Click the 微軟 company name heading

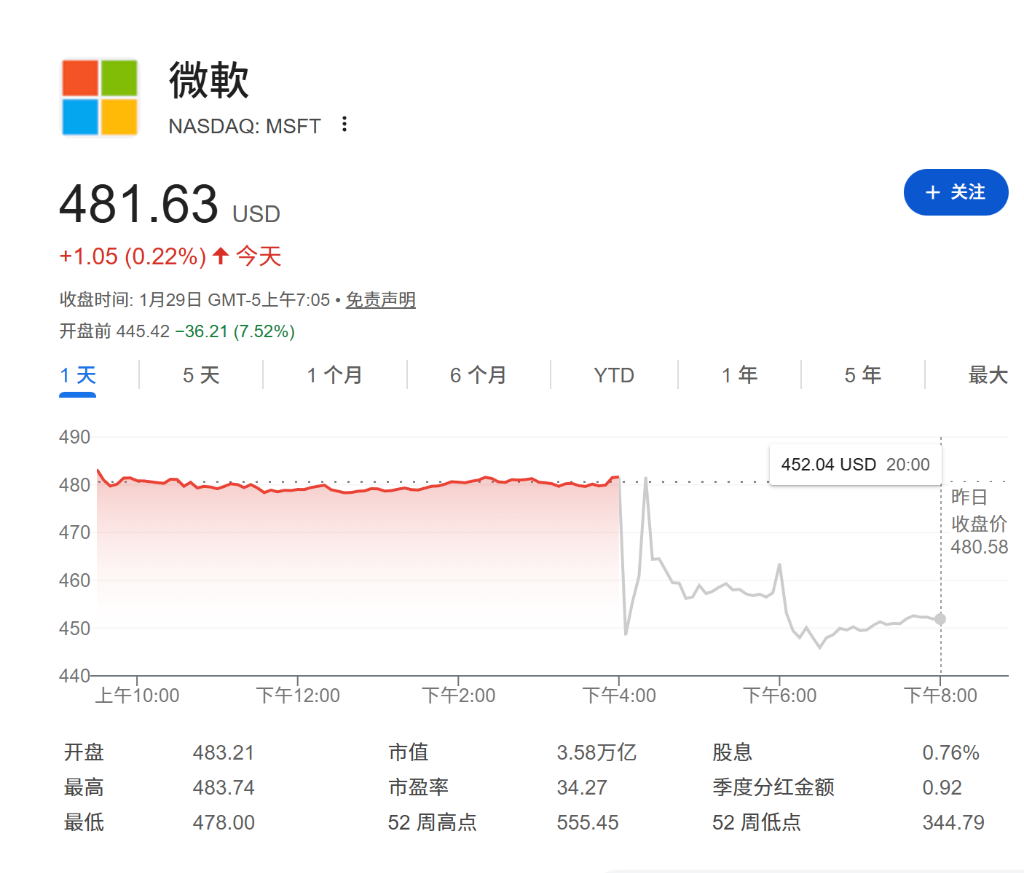pos(209,80)
